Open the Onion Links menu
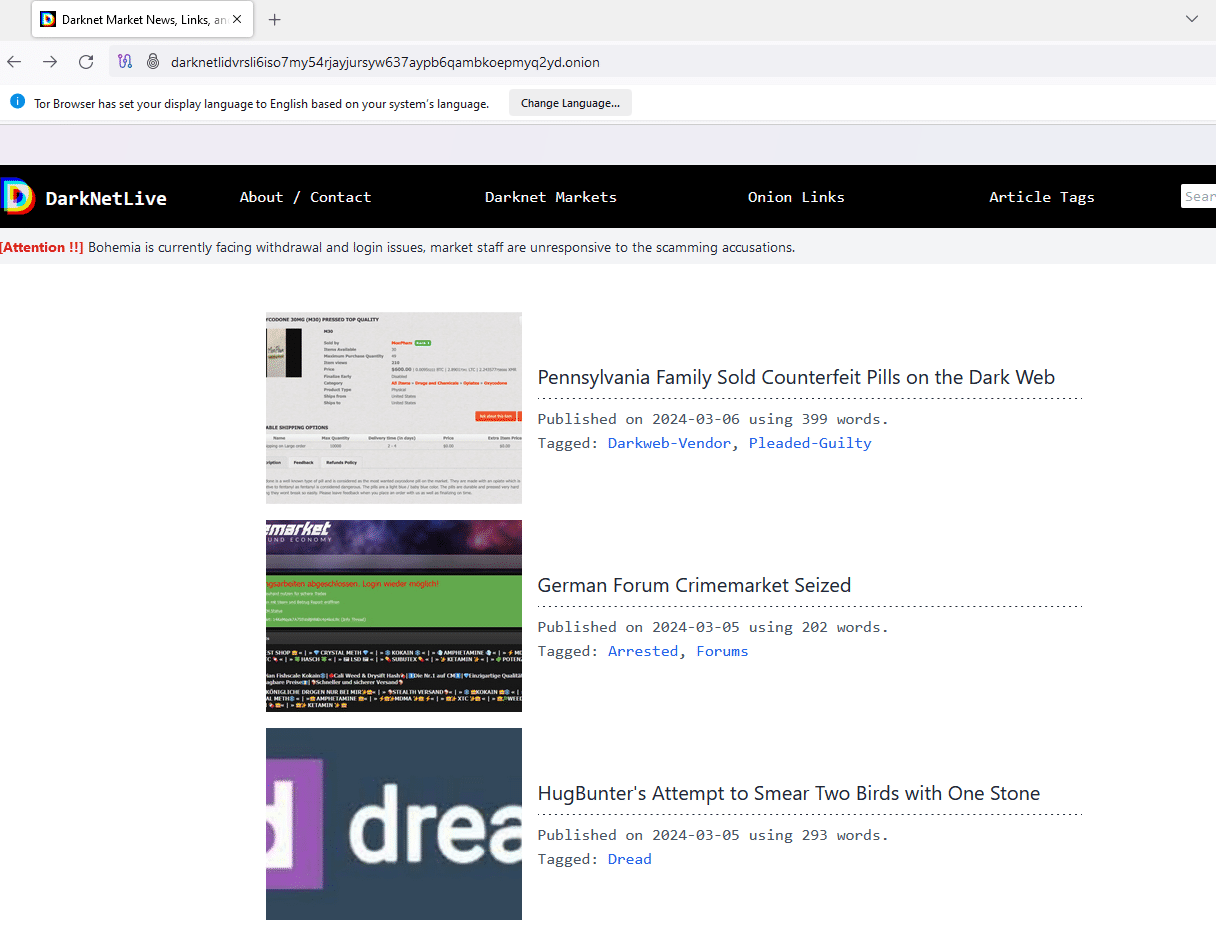Viewport: 1216px width, 931px height. [x=796, y=197]
